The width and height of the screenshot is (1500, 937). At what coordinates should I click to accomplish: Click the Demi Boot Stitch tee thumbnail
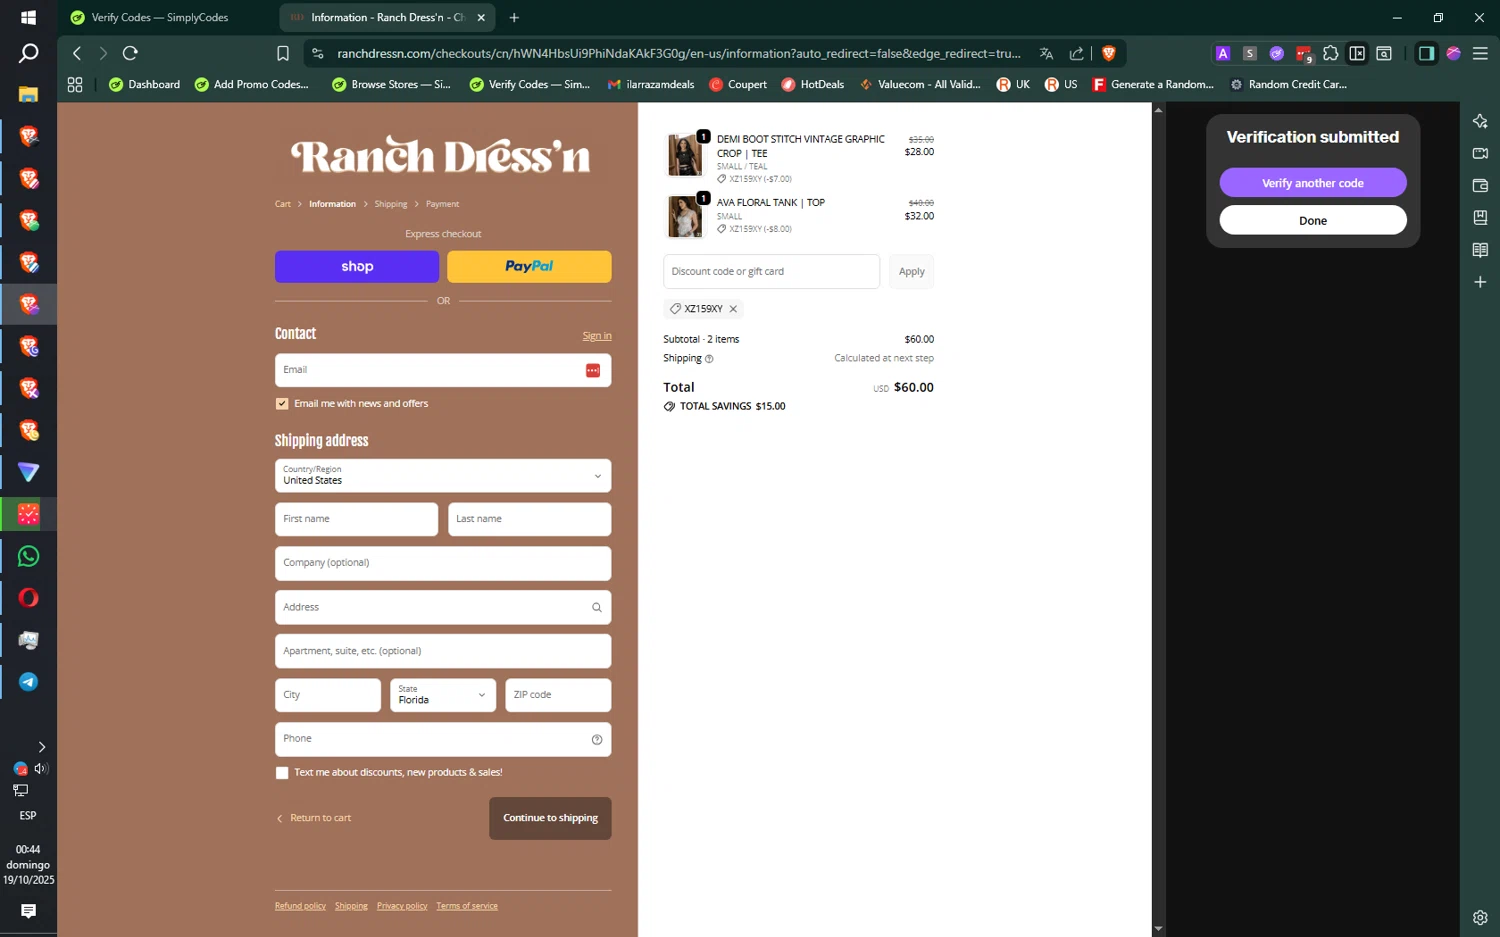tap(685, 155)
